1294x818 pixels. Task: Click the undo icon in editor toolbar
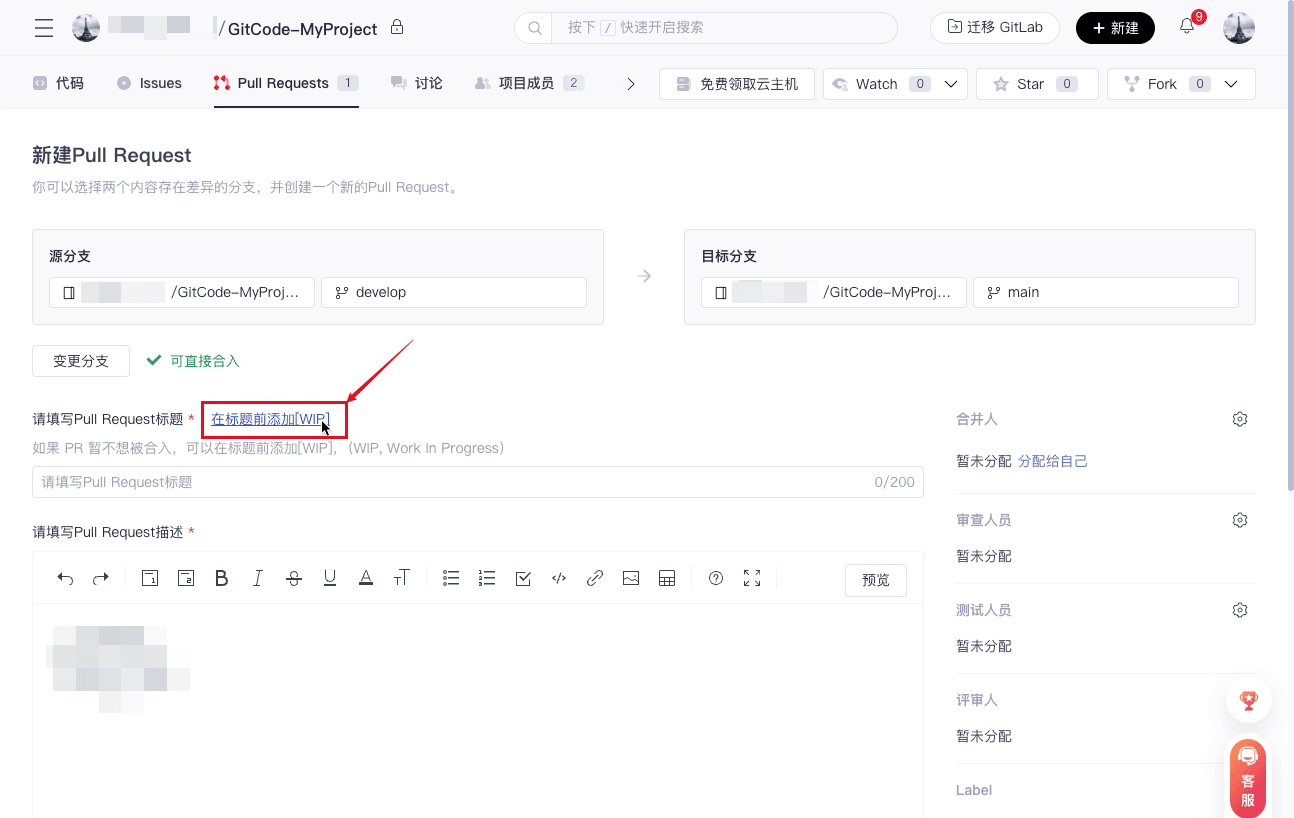click(x=65, y=578)
